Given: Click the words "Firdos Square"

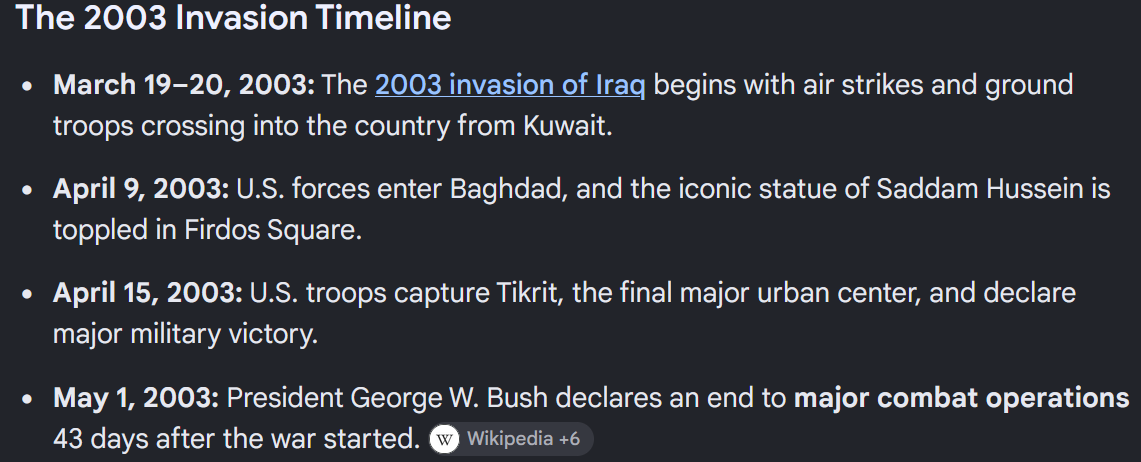Looking at the screenshot, I should tap(273, 230).
